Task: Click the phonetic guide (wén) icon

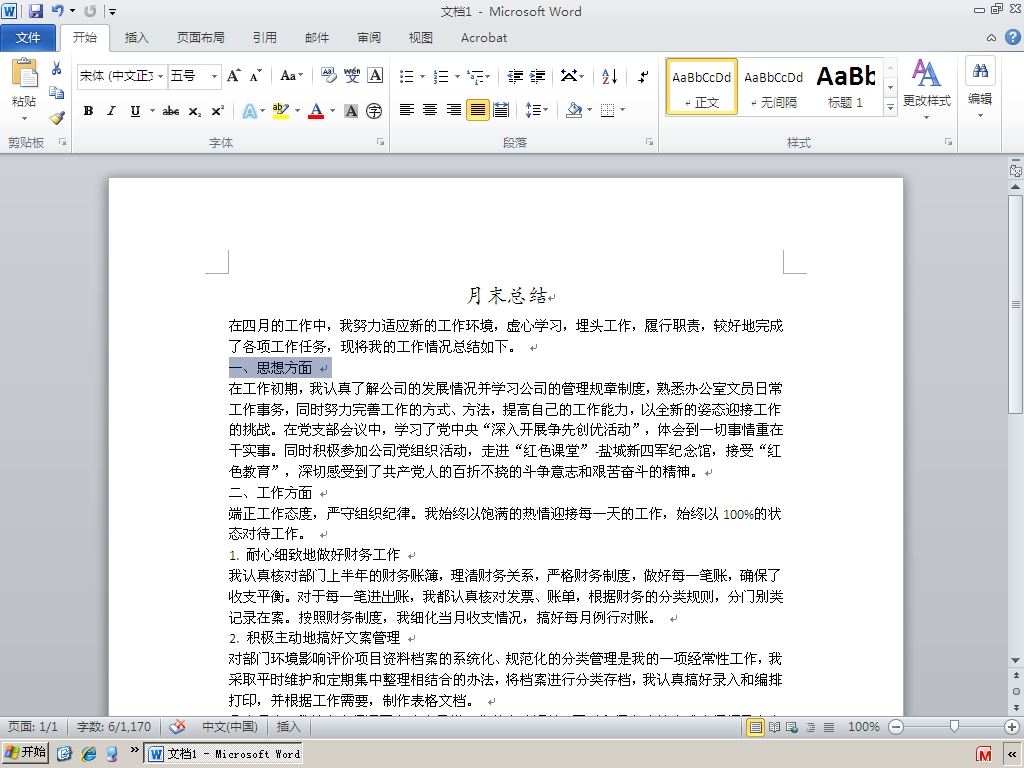Action: 352,76
